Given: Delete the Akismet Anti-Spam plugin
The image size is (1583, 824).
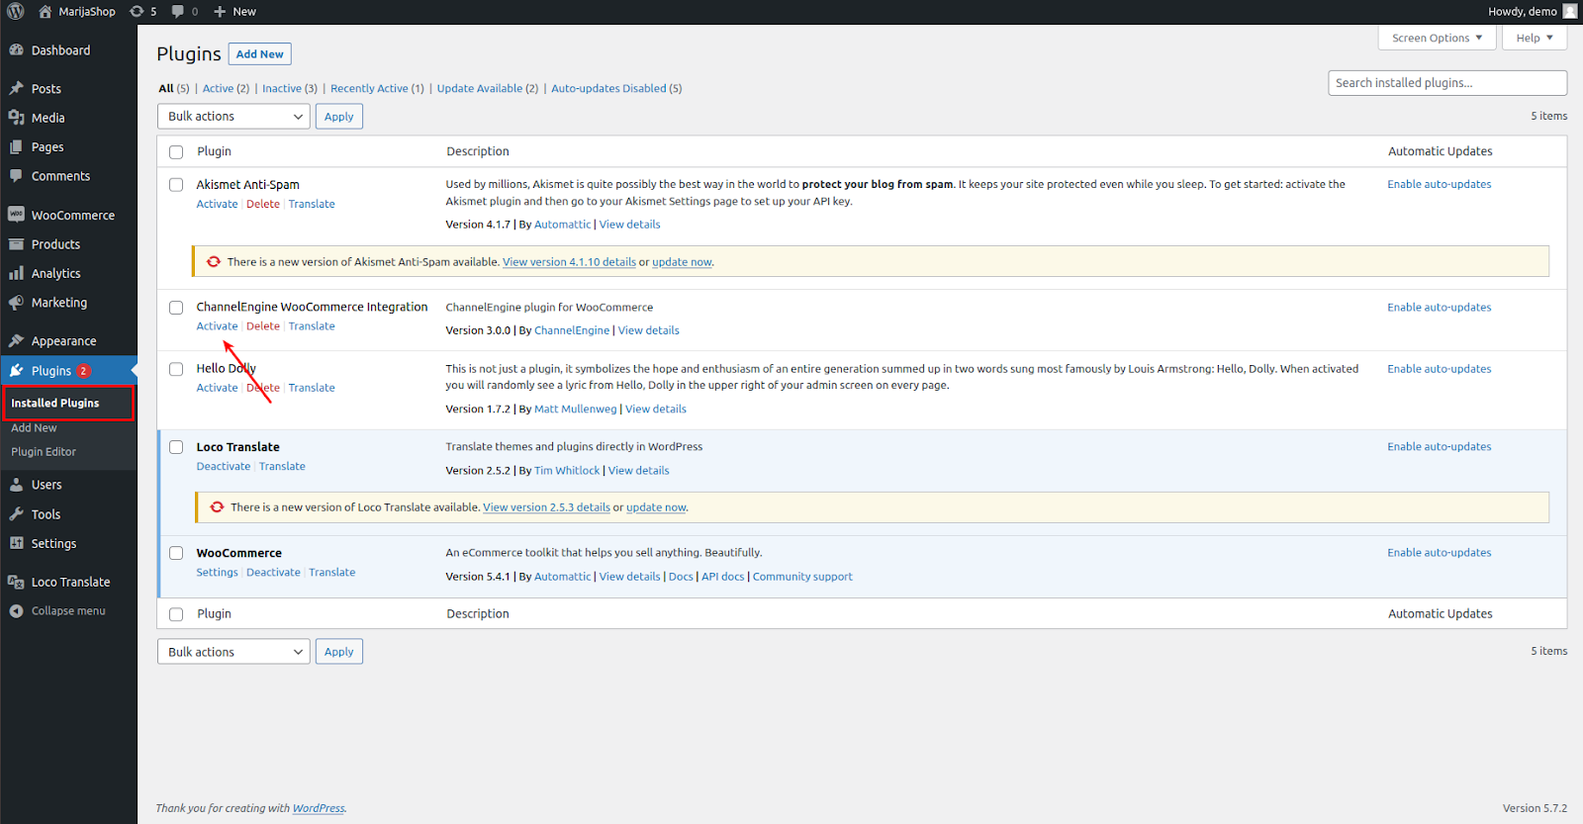Looking at the screenshot, I should coord(263,204).
